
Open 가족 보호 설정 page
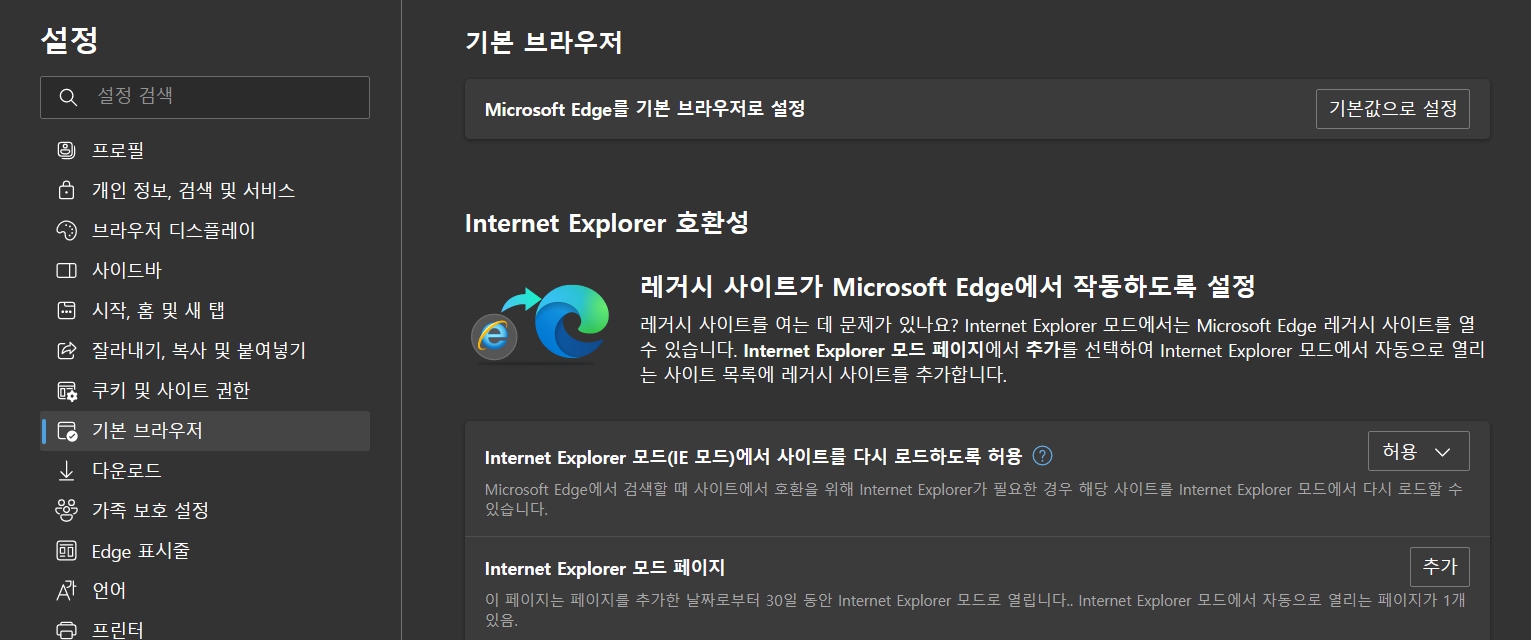click(205, 510)
